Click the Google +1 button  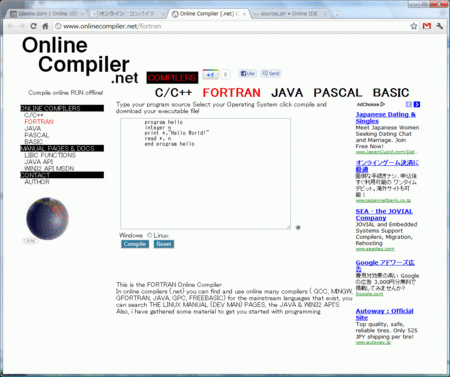coord(210,74)
